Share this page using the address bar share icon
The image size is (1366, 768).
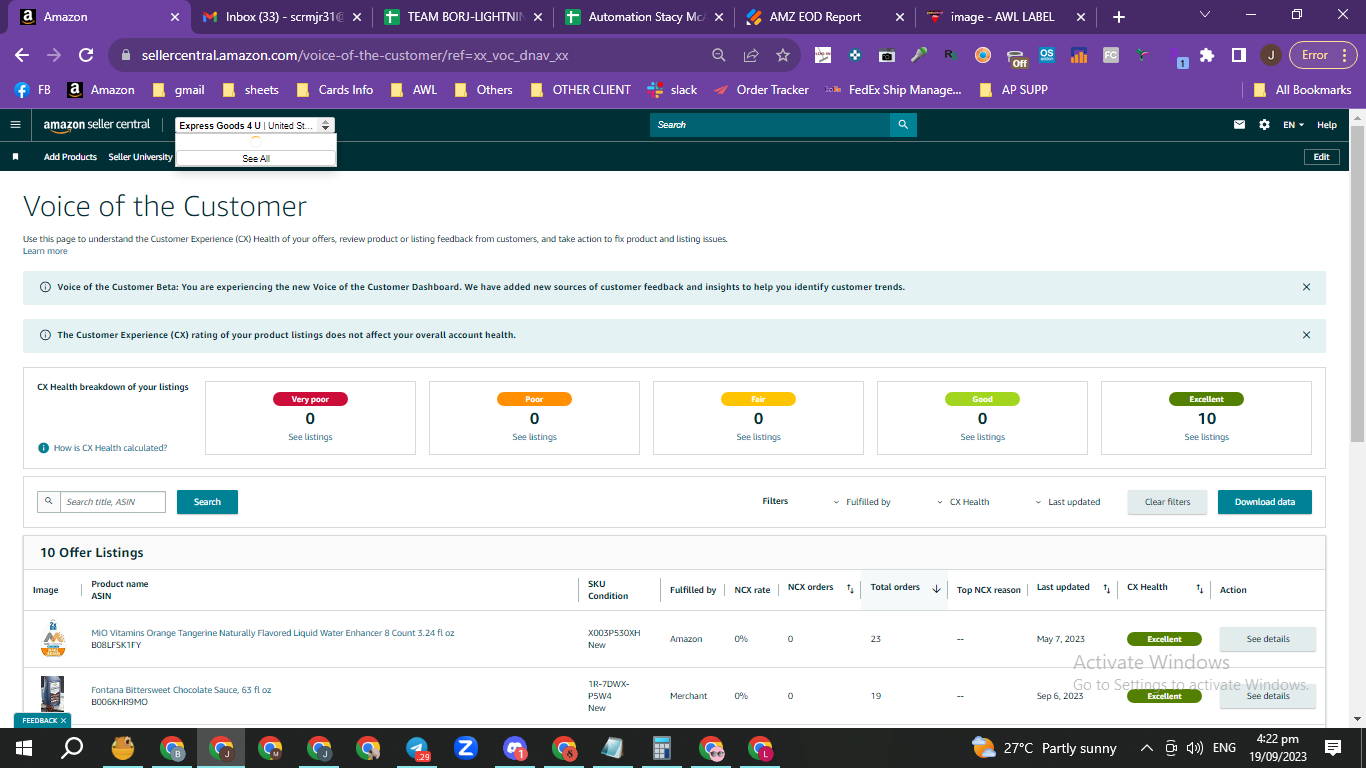pos(751,55)
